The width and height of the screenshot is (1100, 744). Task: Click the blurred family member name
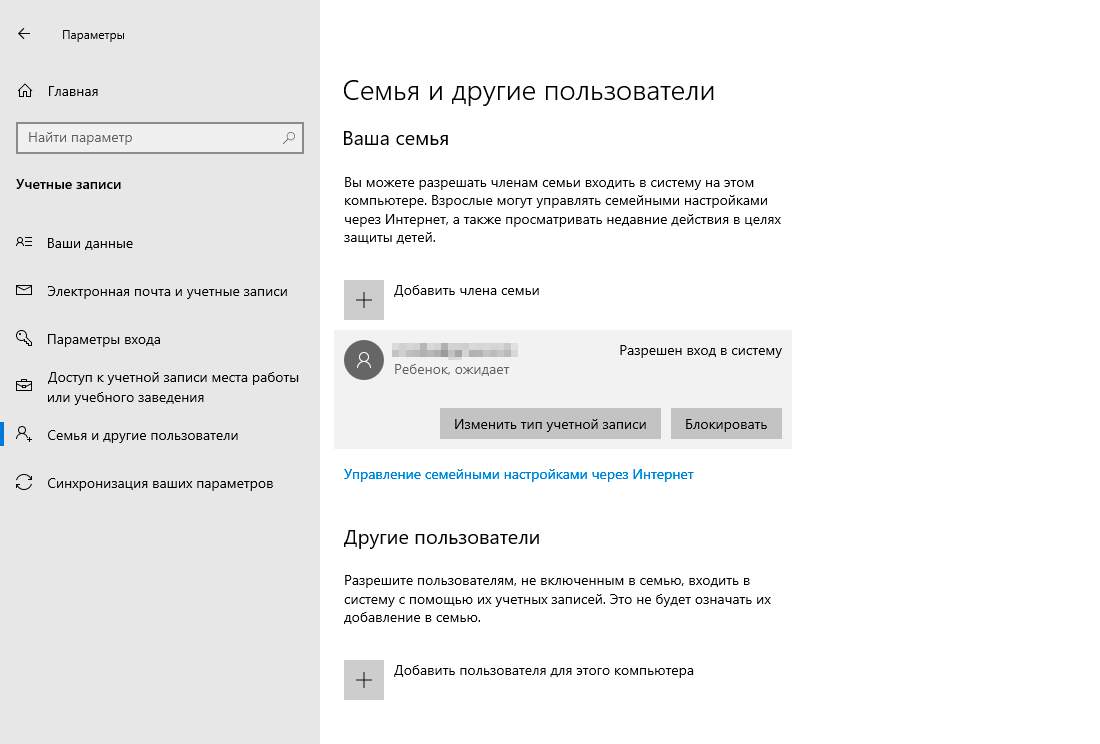point(455,350)
